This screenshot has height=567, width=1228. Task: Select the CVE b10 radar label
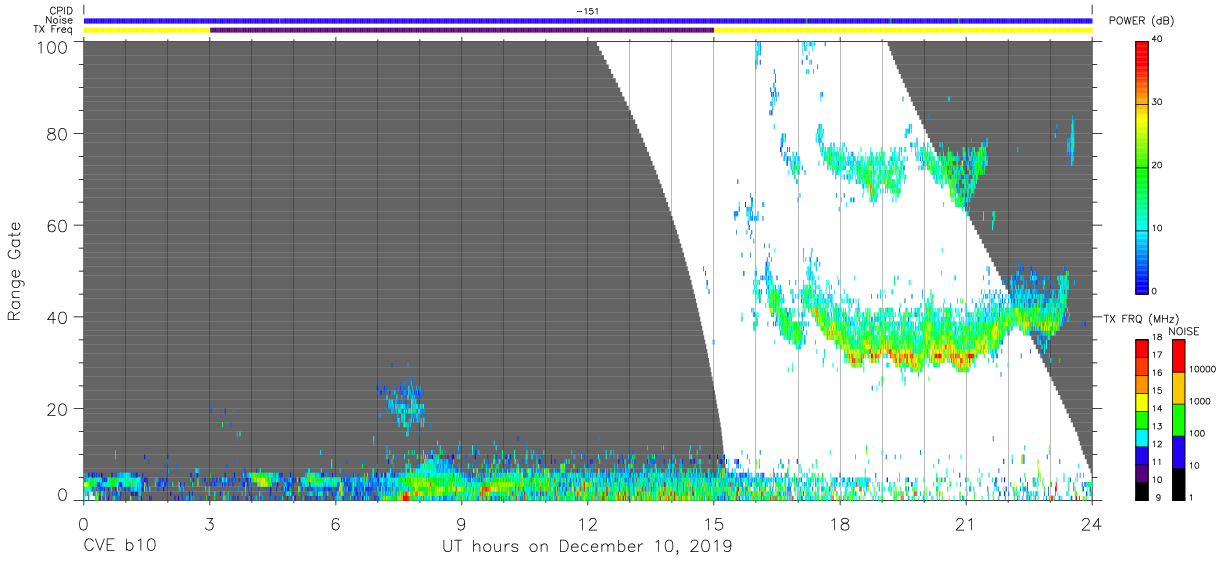(x=119, y=546)
